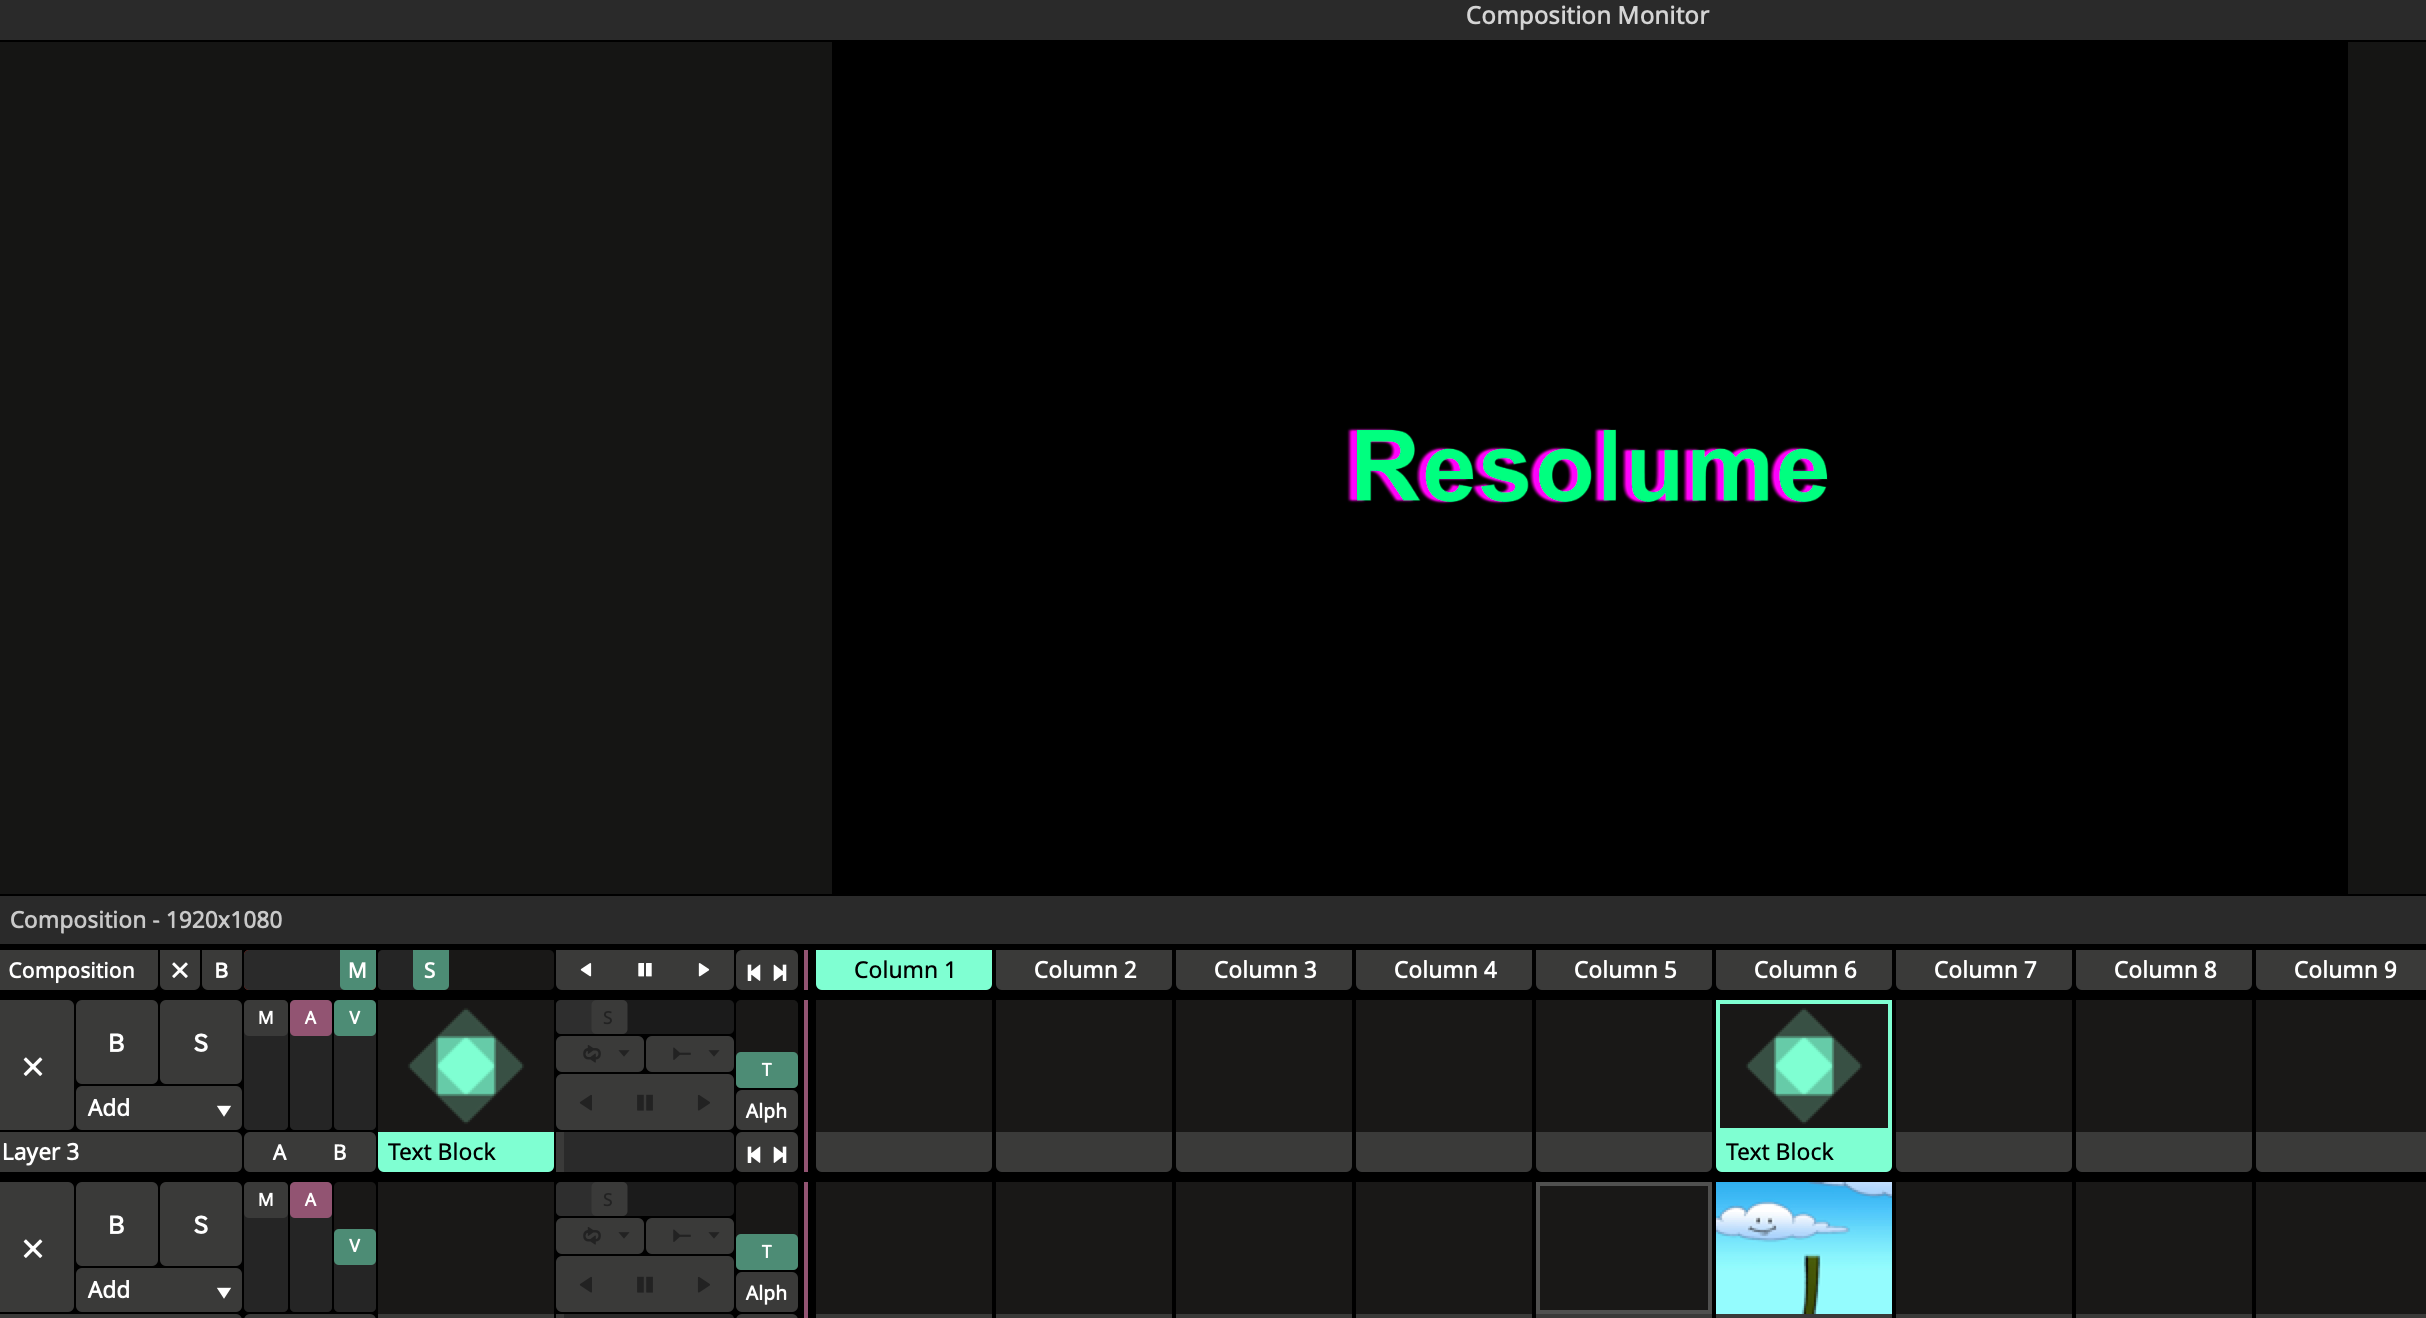
Task: Pause composition playback
Action: (x=645, y=970)
